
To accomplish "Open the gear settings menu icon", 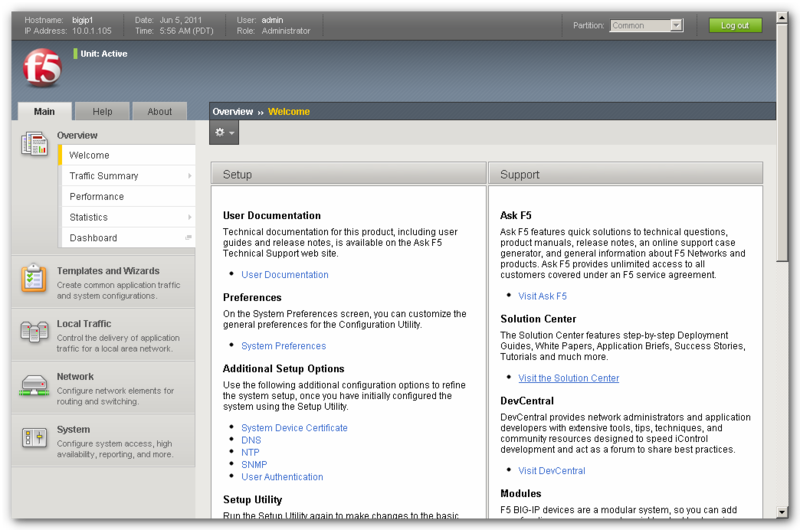I will pyautogui.click(x=219, y=132).
